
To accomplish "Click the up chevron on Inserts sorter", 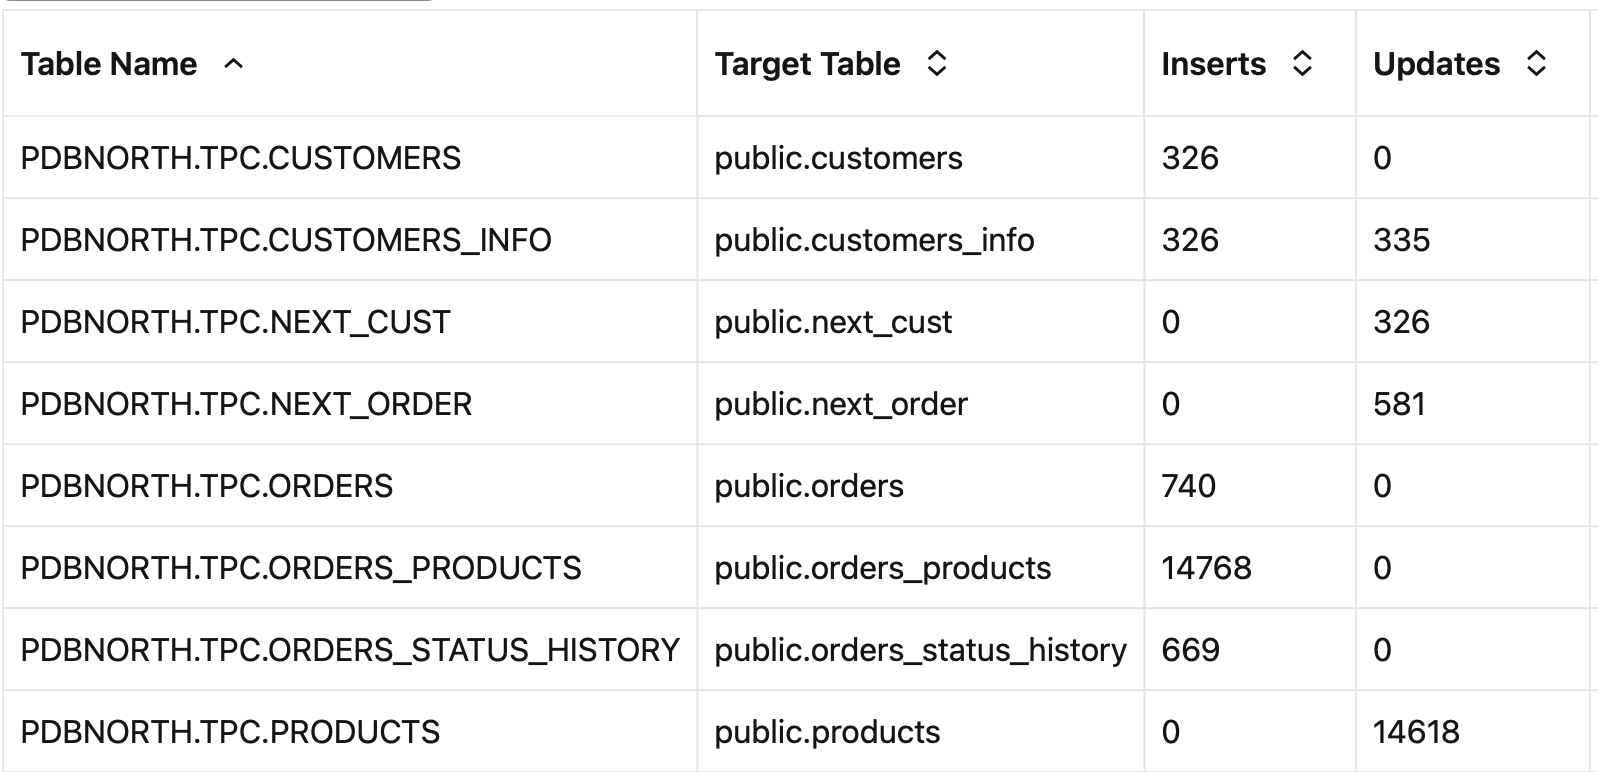I will pos(1300,57).
